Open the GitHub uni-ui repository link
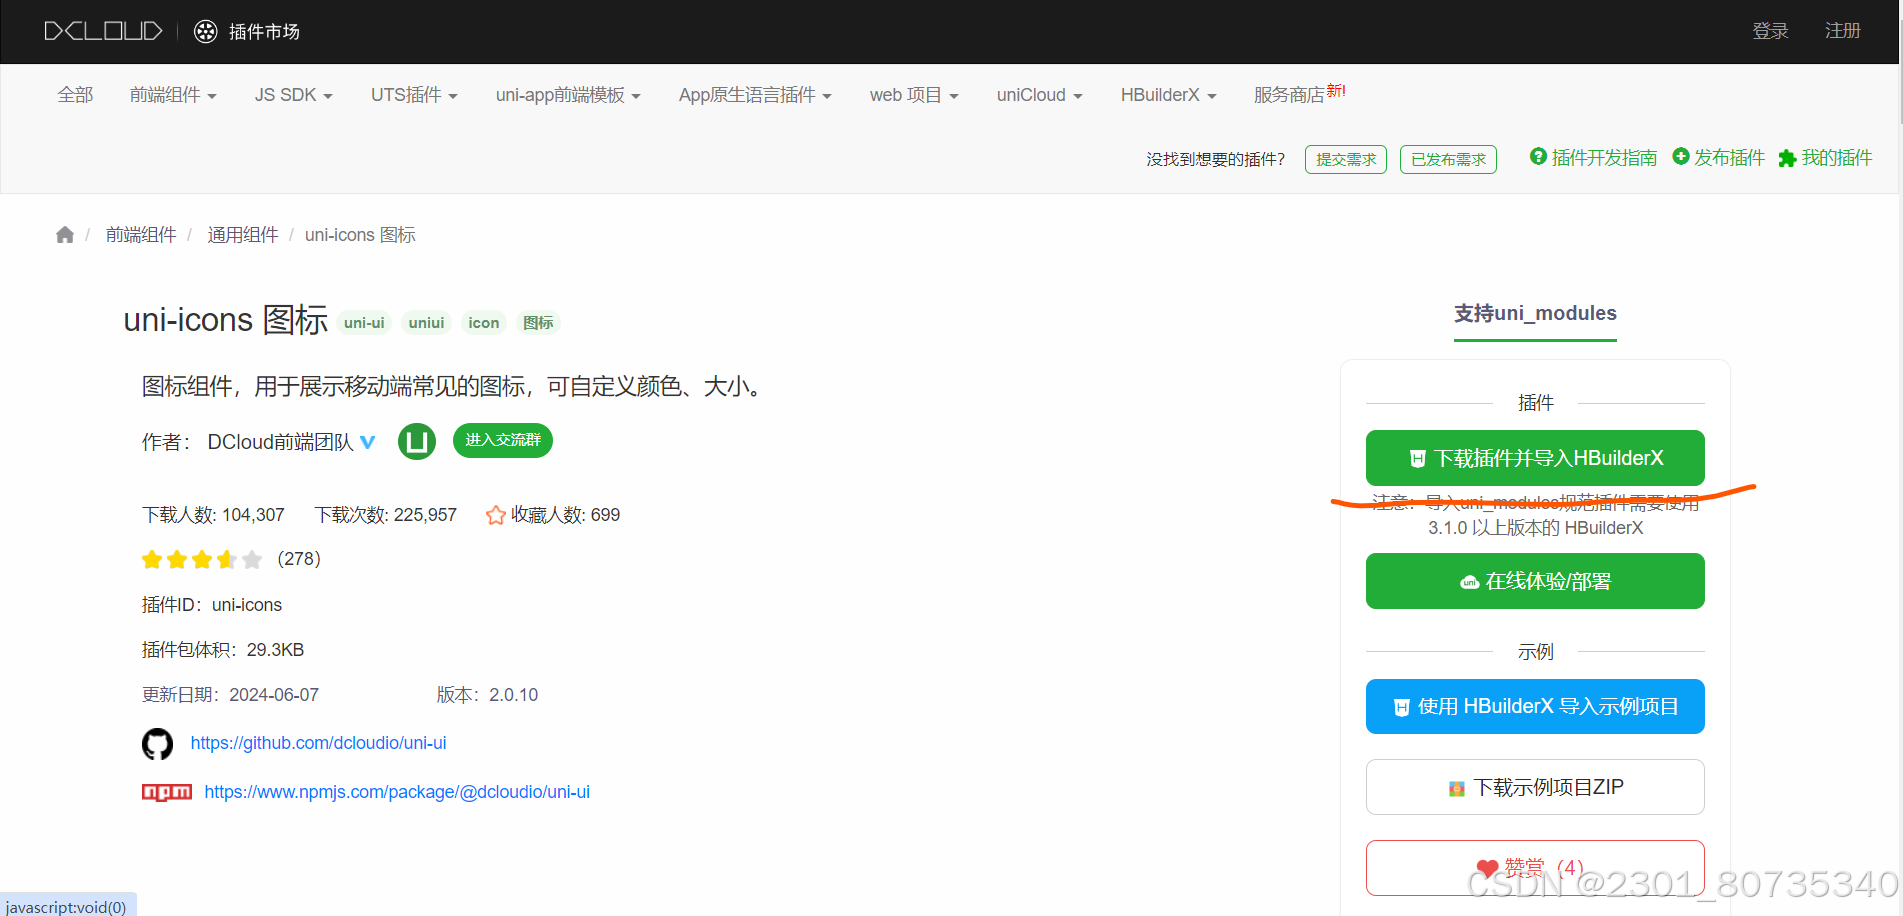Viewport: 1903px width, 916px height. pyautogui.click(x=318, y=743)
